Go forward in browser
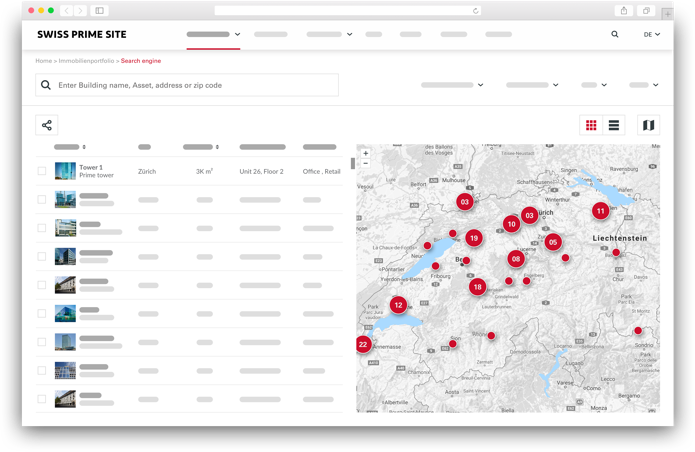695x452 pixels. 80,11
